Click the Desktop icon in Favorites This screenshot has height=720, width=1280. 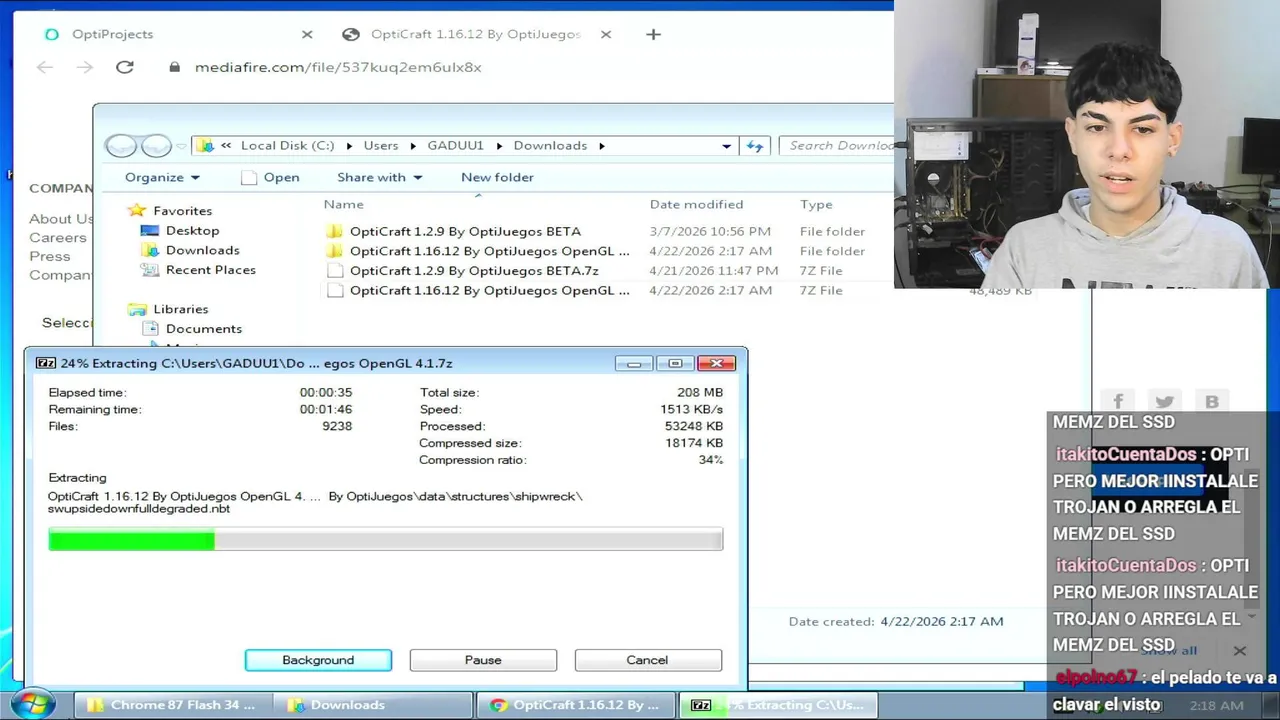tap(150, 230)
